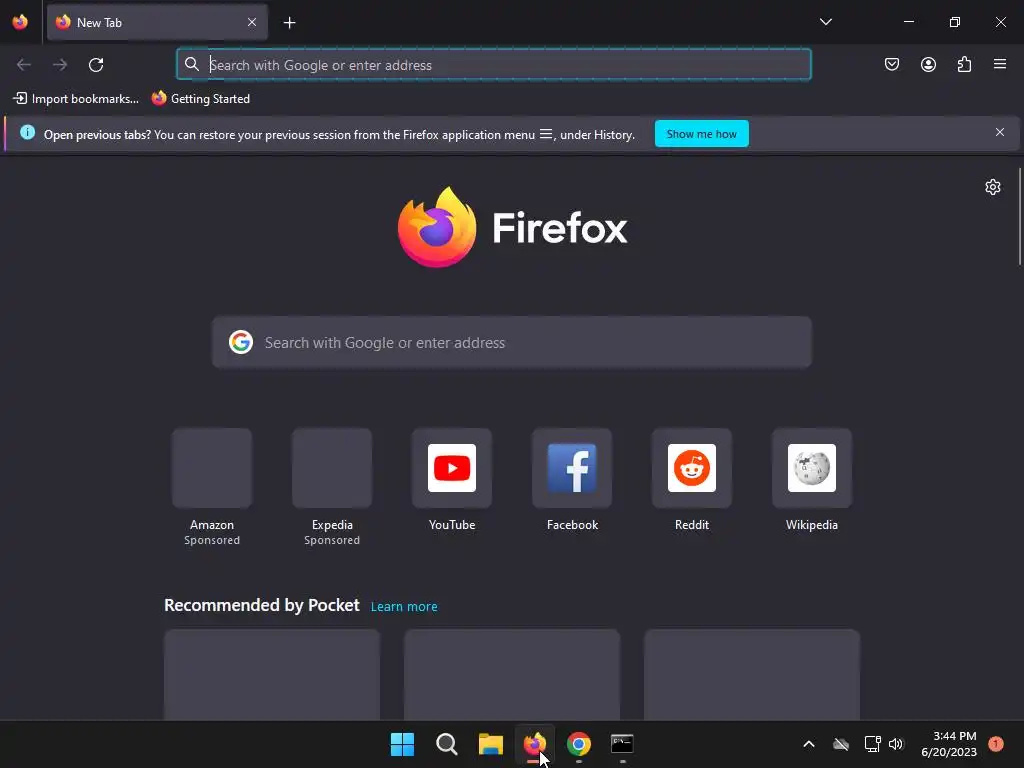The image size is (1024, 768).
Task: Open the Expedia sponsored shortcut
Action: pyautogui.click(x=332, y=487)
